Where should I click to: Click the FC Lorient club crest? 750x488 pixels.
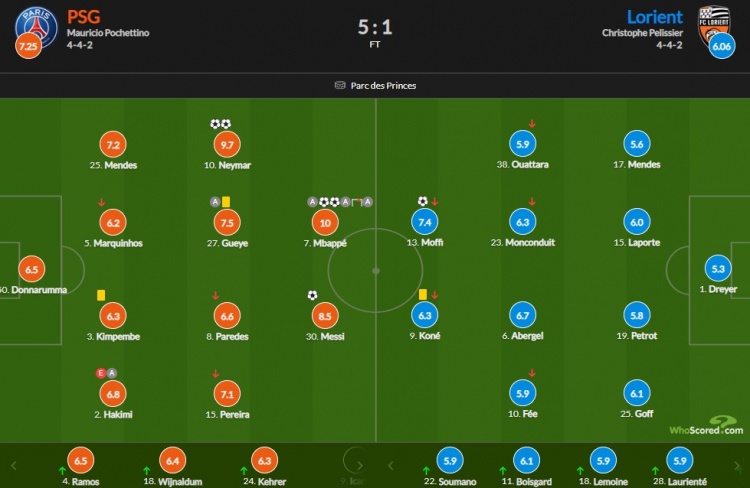(714, 26)
